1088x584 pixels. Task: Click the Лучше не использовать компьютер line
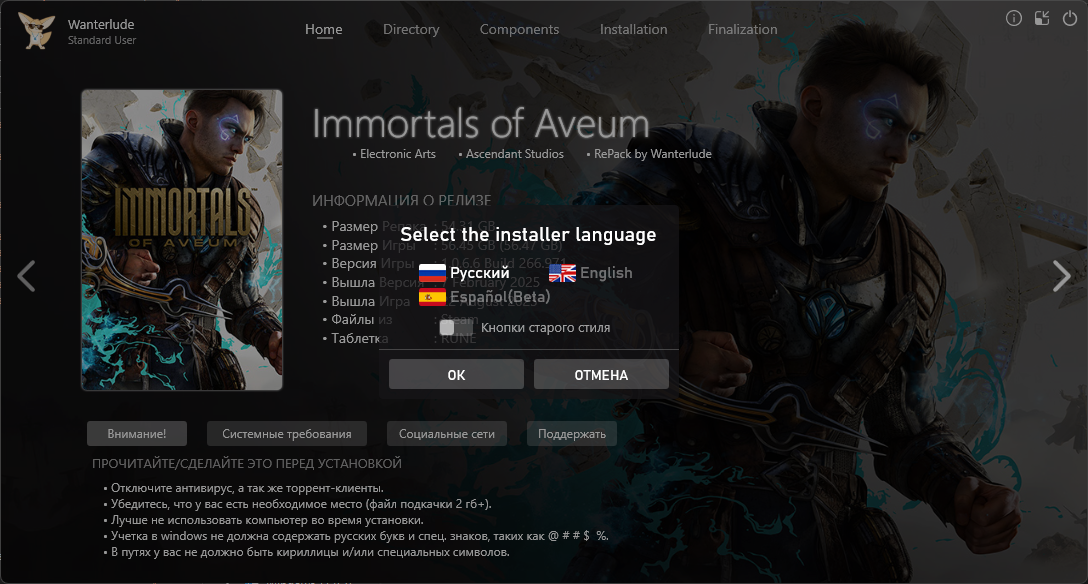click(266, 519)
